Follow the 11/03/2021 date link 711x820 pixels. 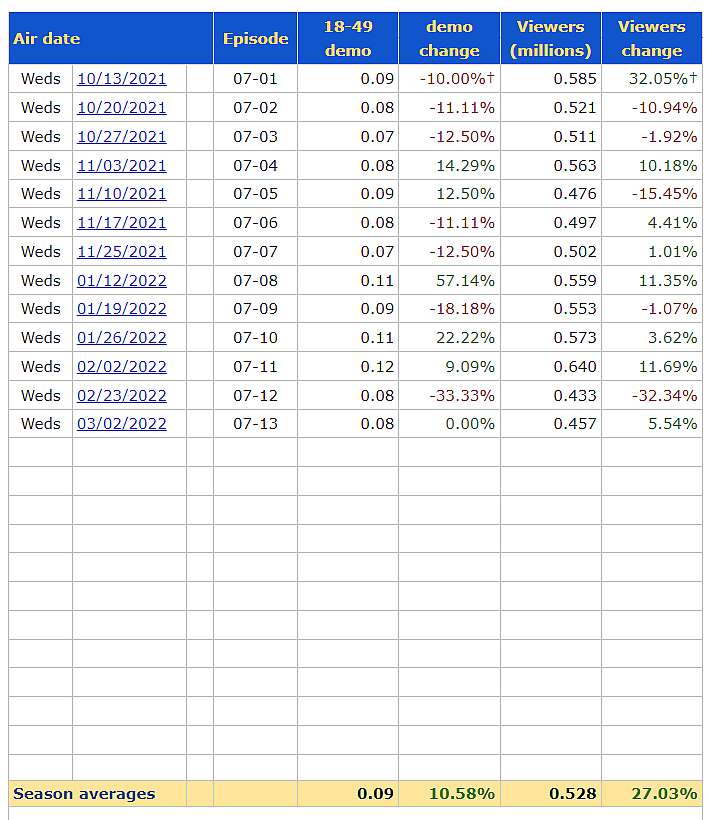122,166
